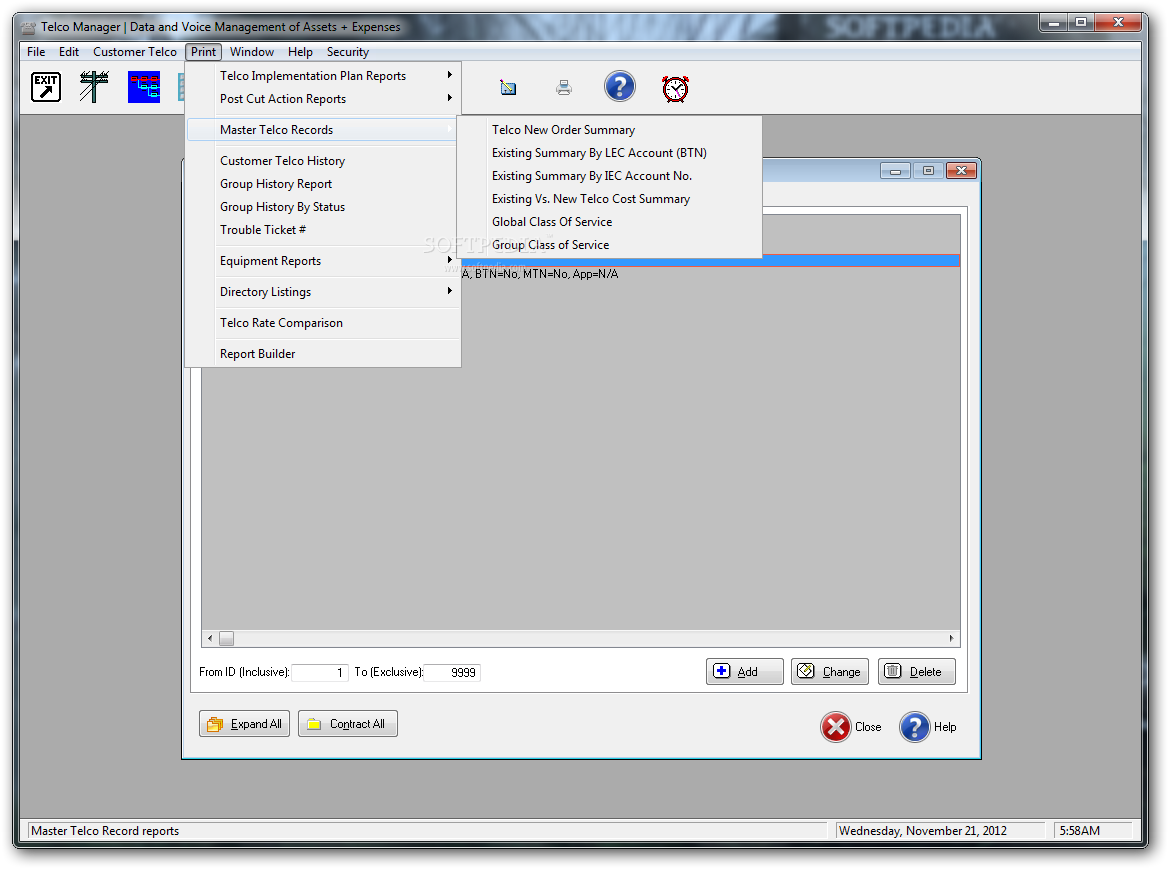The width and height of the screenshot is (1169, 869).
Task: Choose Customer Telco History report
Action: pos(324,160)
